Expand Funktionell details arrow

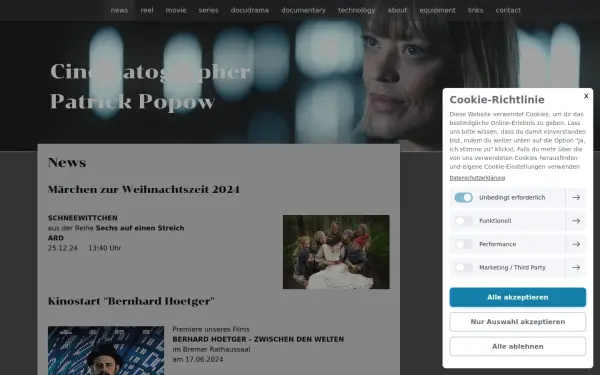(x=576, y=221)
